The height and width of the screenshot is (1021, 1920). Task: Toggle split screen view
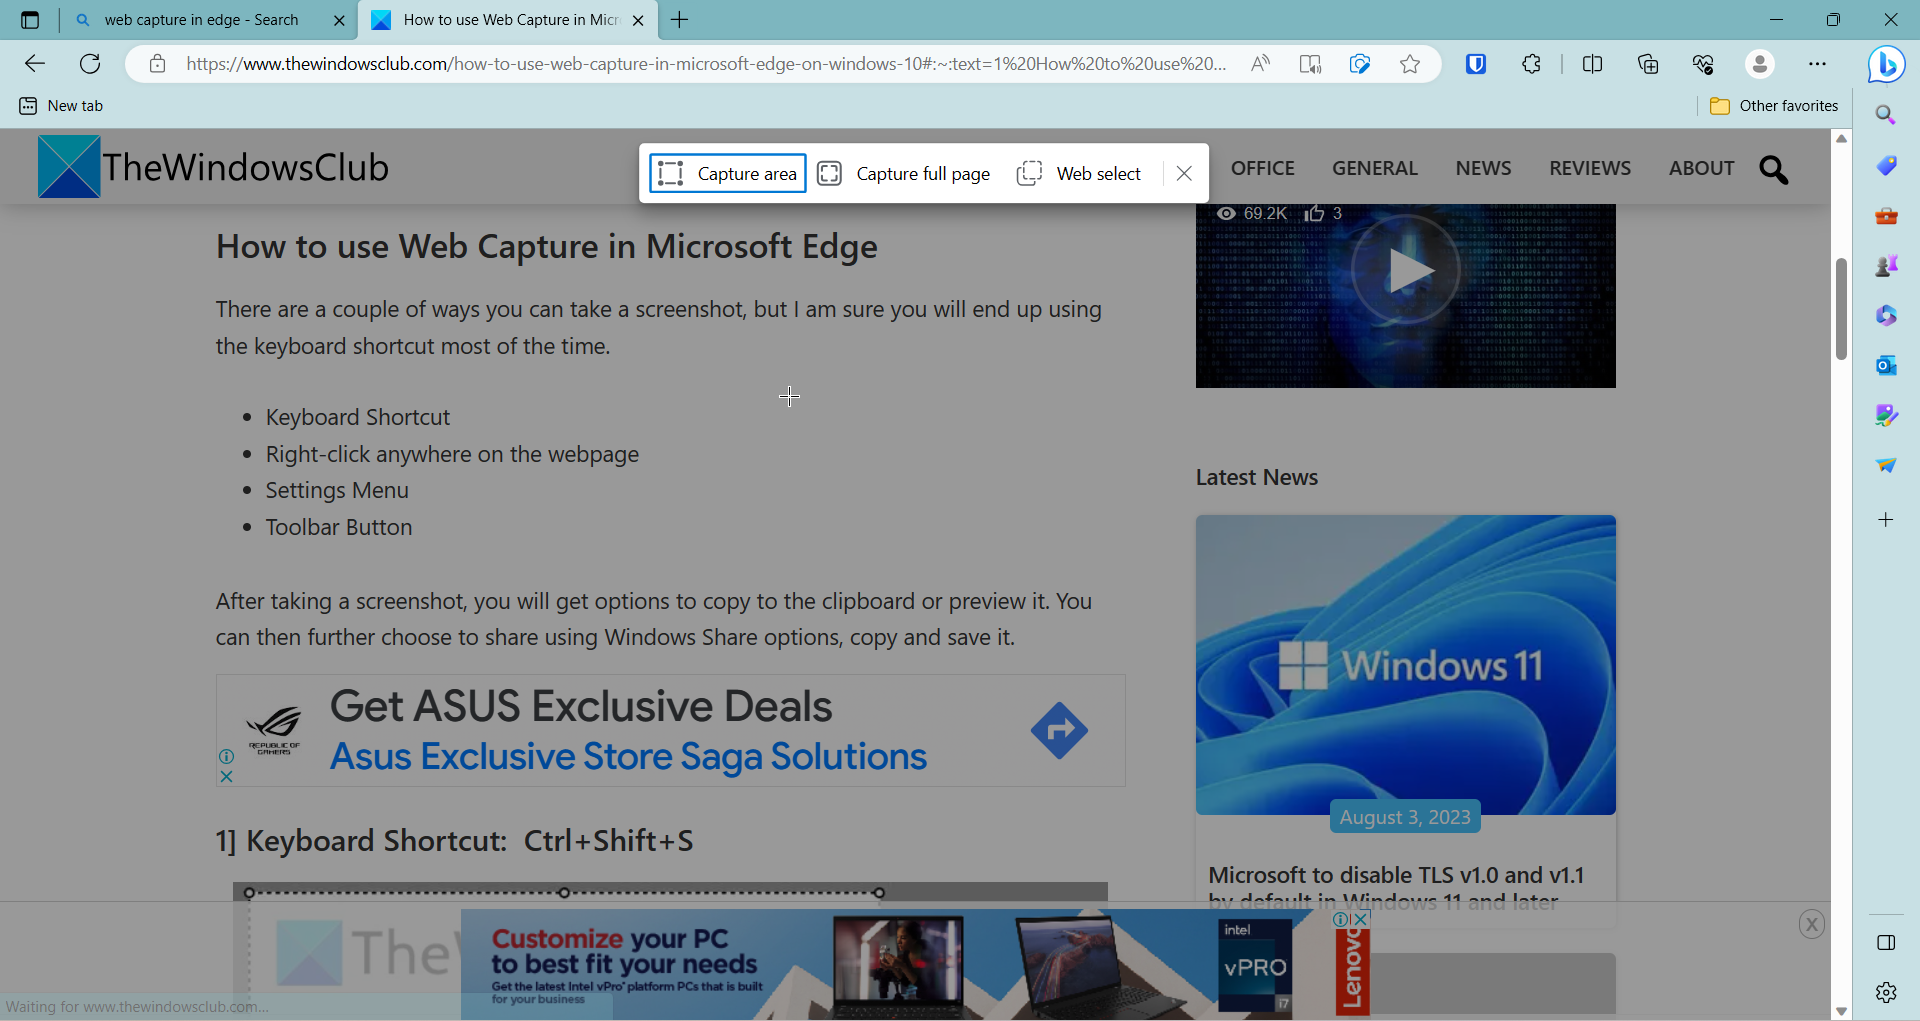tap(1593, 64)
